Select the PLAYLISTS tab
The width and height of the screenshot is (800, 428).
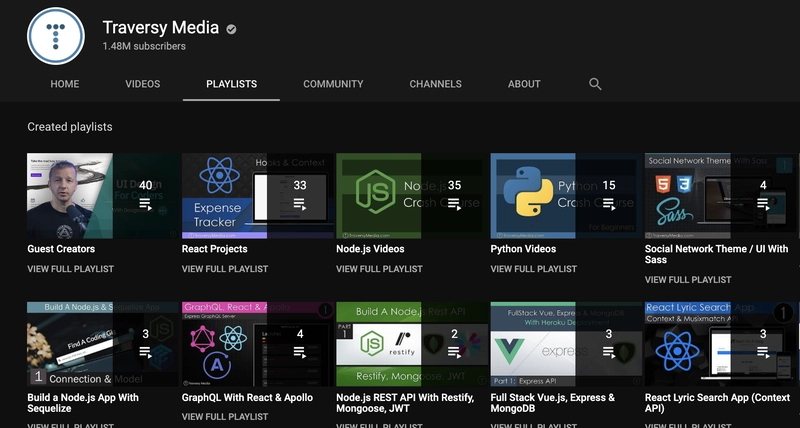(231, 84)
